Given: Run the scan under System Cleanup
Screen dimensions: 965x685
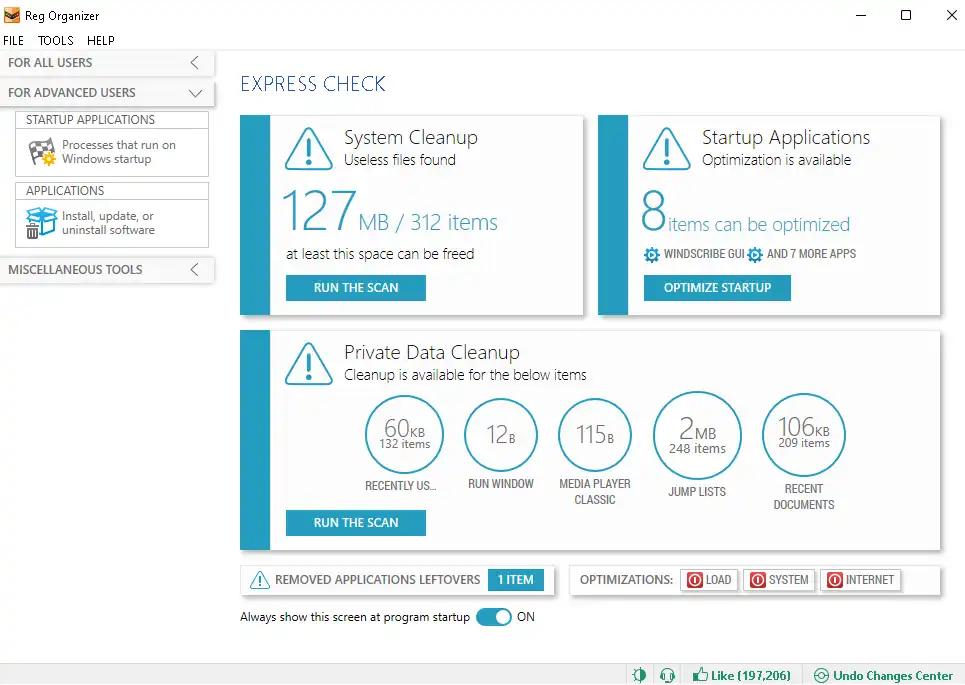Looking at the screenshot, I should point(356,288).
